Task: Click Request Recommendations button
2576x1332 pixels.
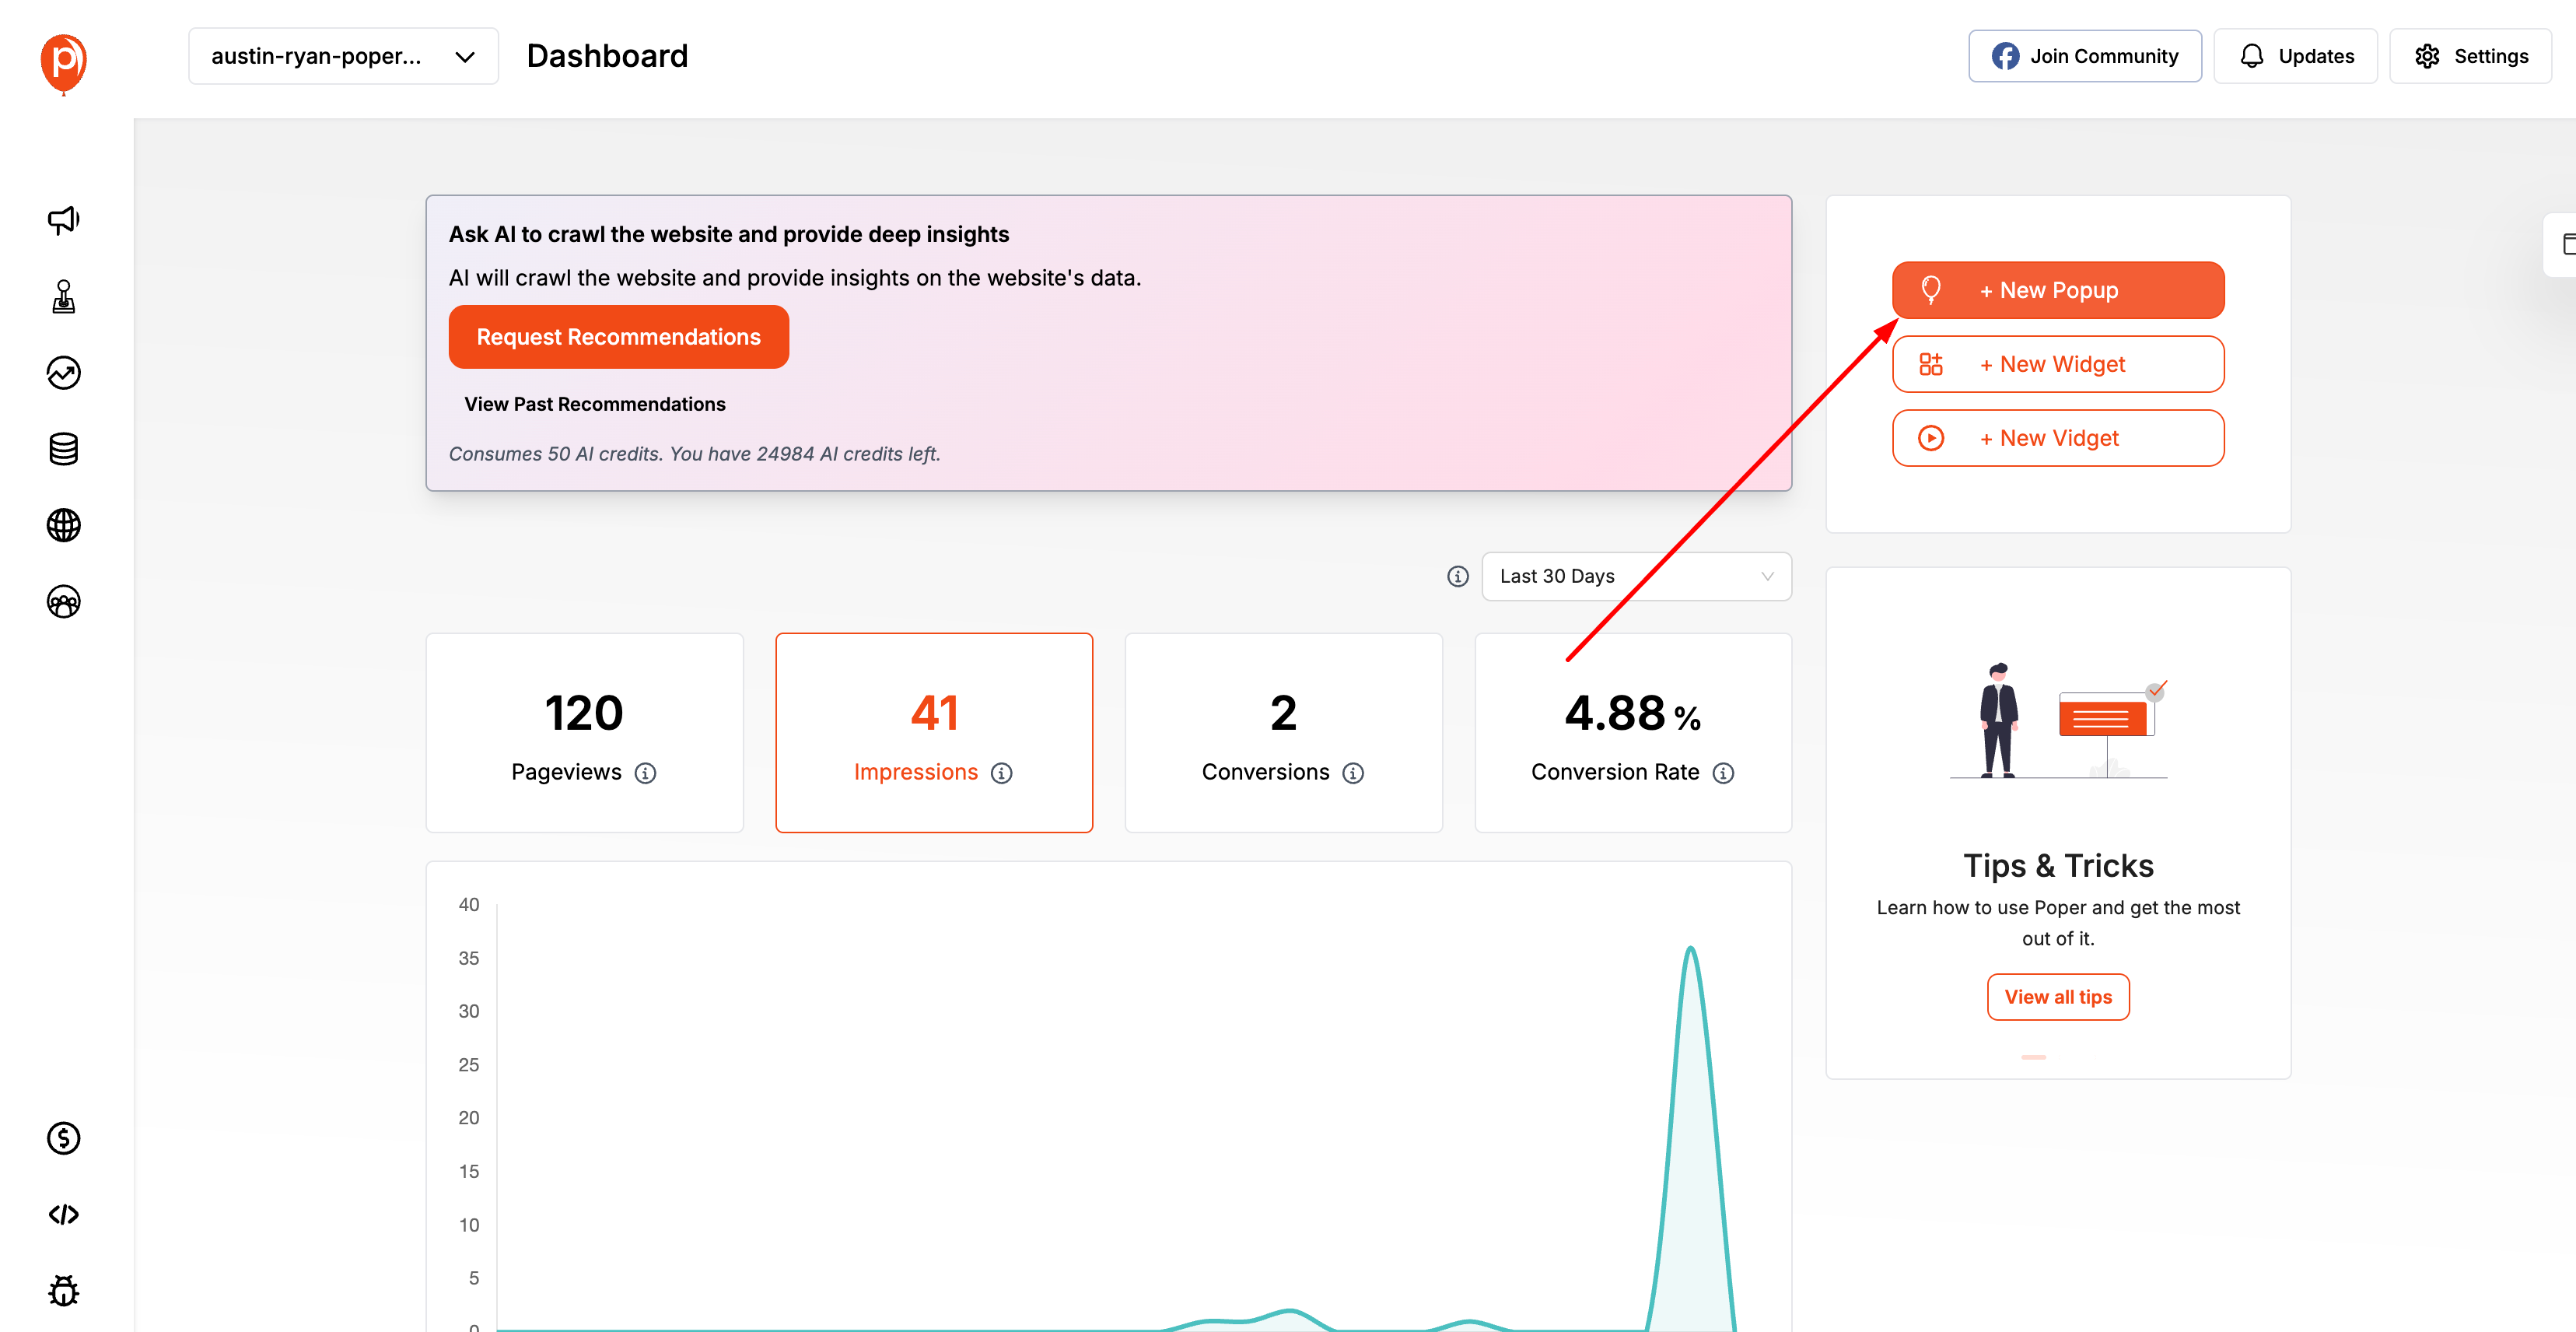Action: [x=618, y=337]
